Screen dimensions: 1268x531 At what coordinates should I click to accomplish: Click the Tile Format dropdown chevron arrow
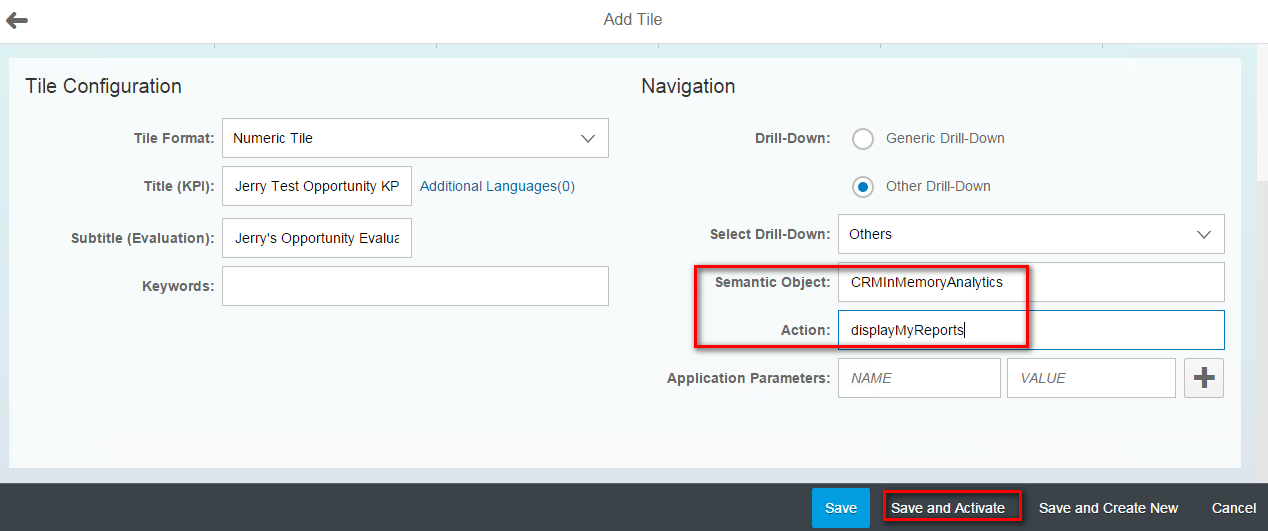[588, 138]
